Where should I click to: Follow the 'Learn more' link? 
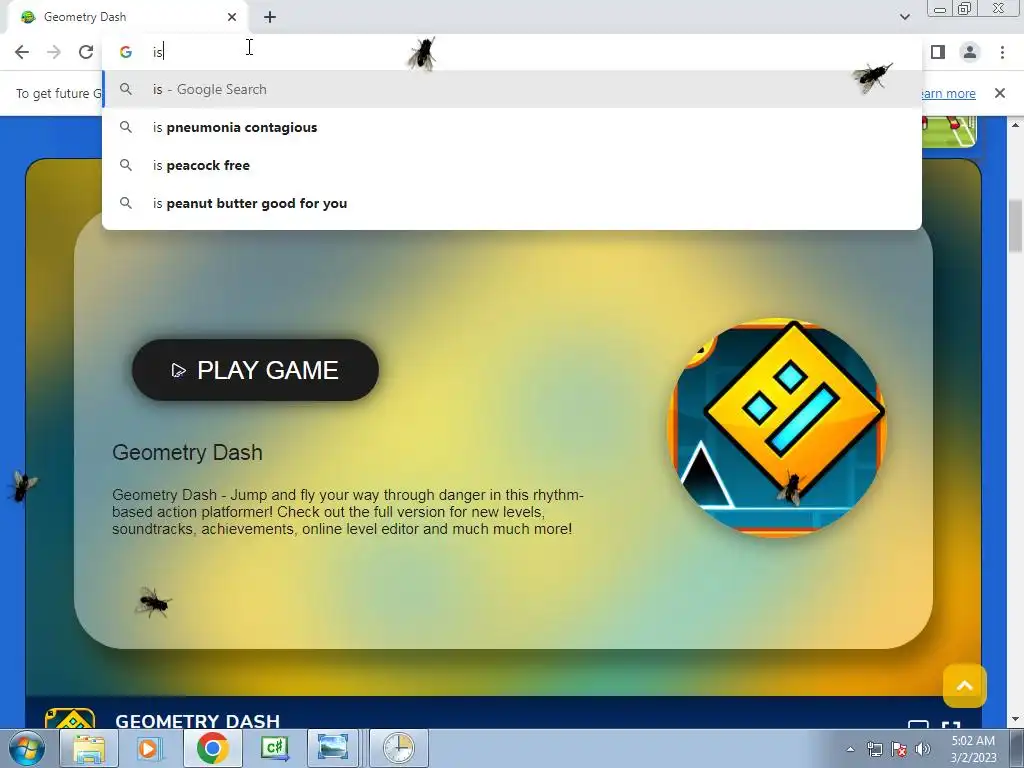948,93
